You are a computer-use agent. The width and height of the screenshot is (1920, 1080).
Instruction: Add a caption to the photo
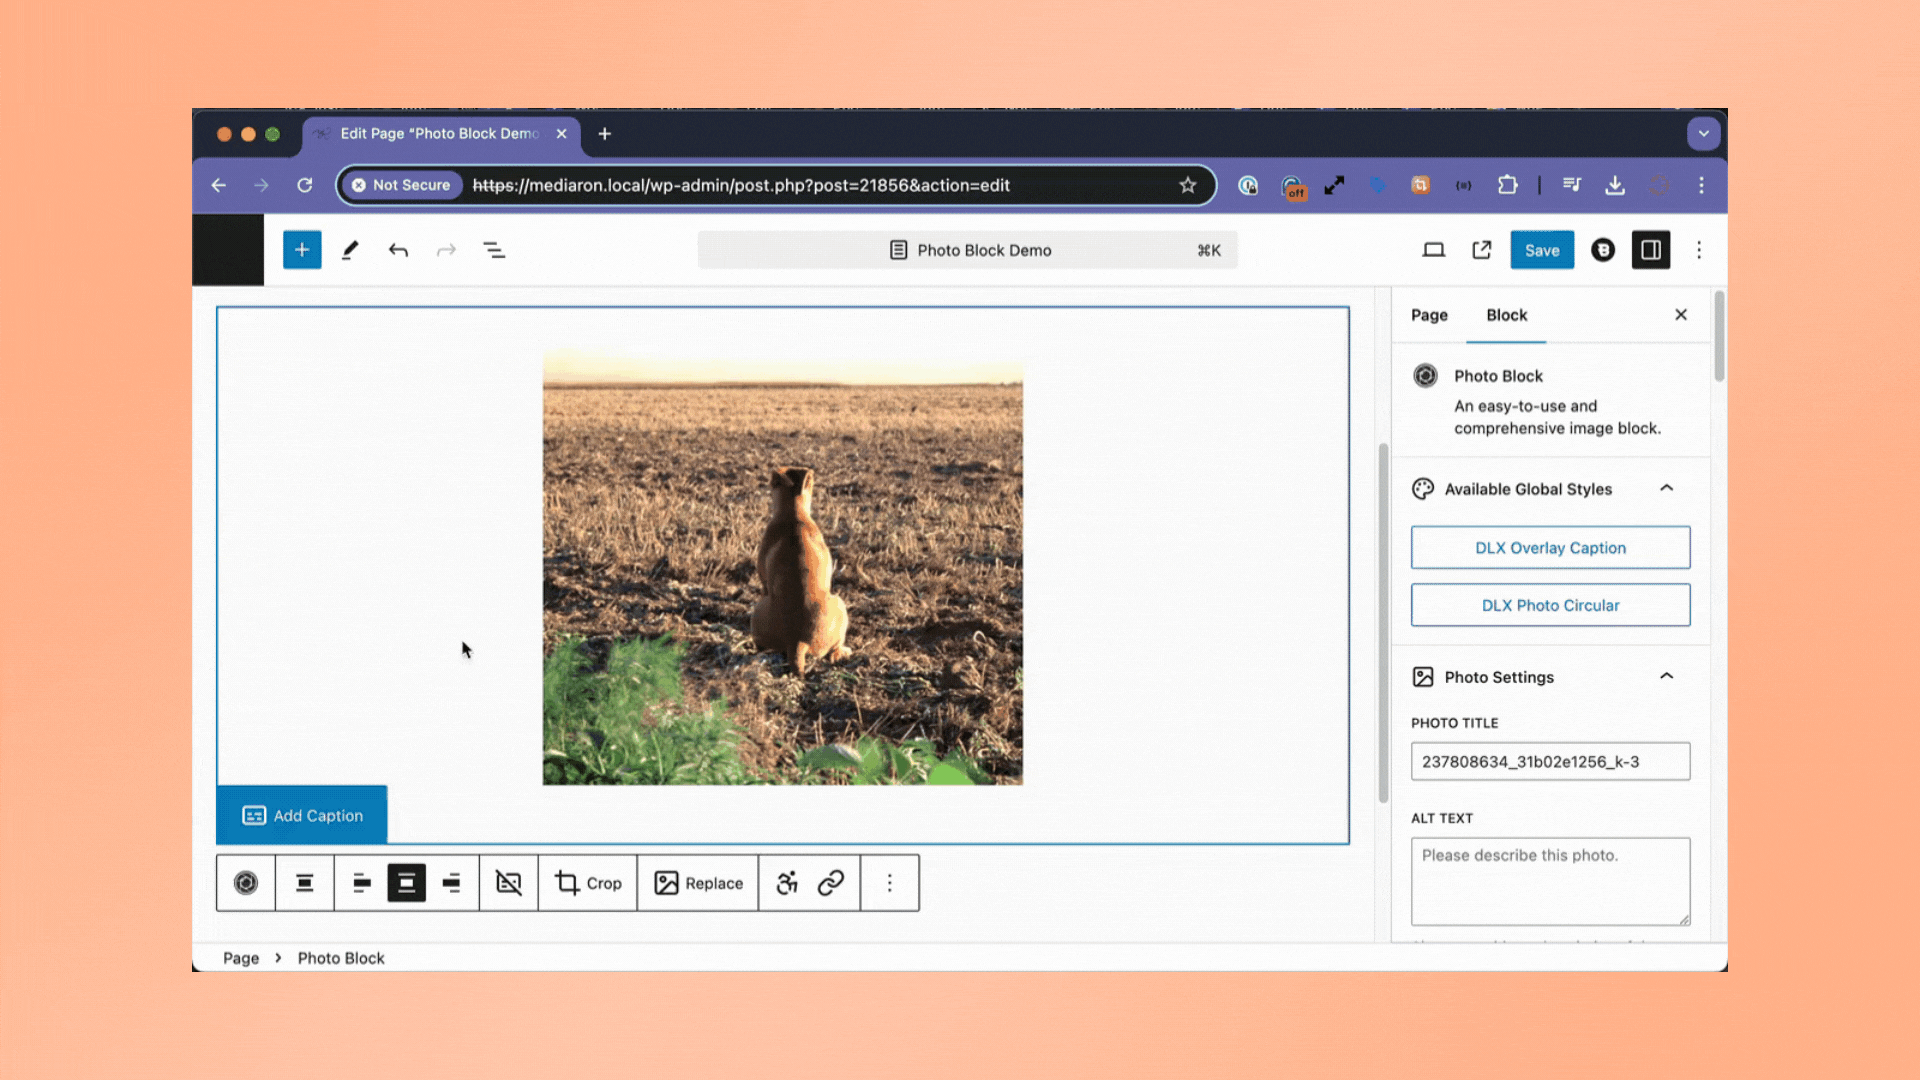pyautogui.click(x=302, y=815)
